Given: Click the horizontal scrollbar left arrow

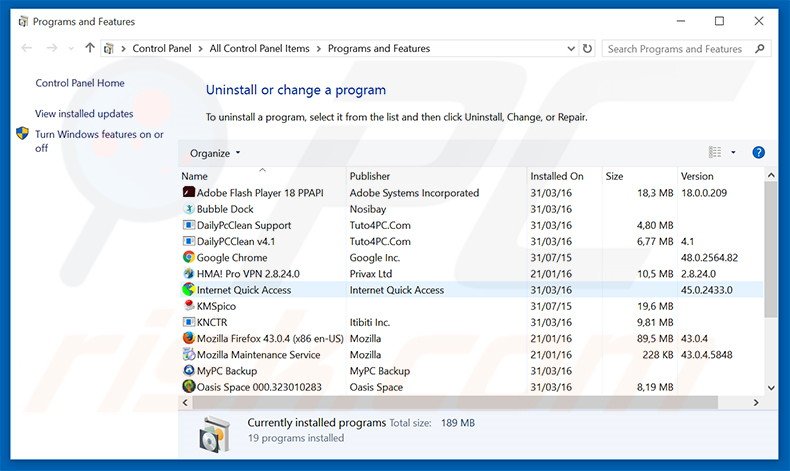Looking at the screenshot, I should (185, 402).
